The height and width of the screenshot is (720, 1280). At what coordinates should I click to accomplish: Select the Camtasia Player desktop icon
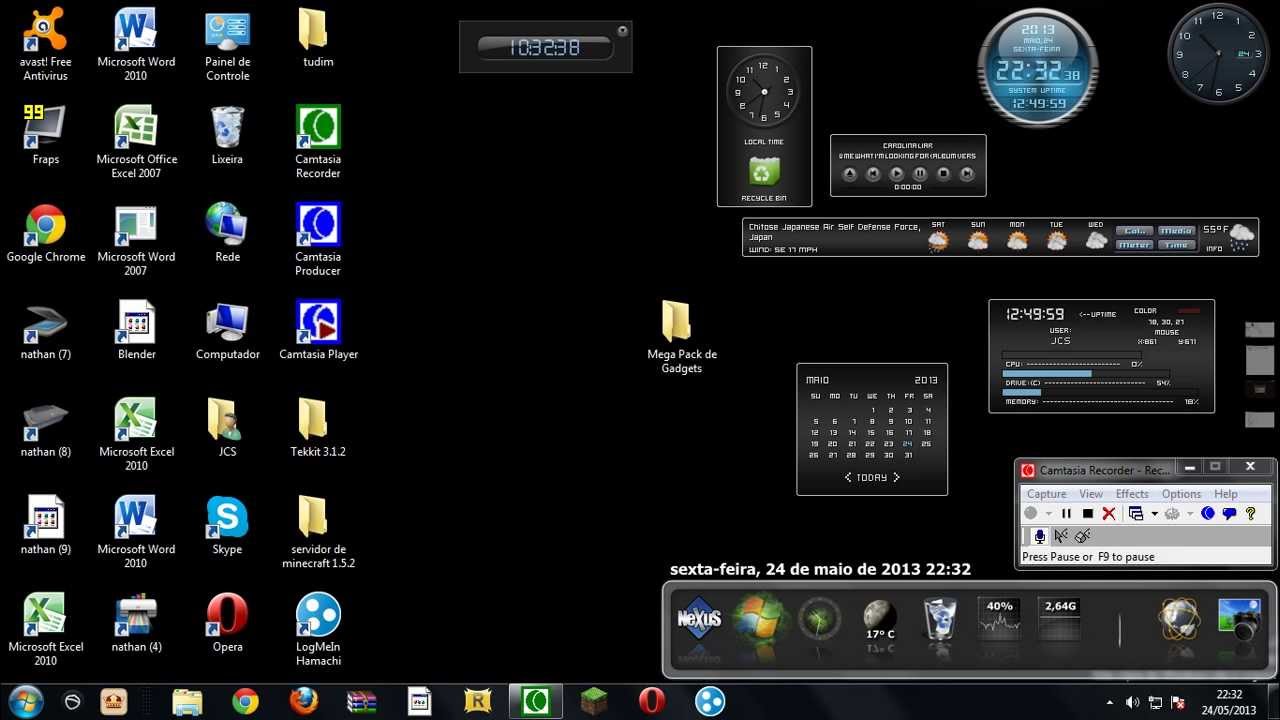coord(318,330)
